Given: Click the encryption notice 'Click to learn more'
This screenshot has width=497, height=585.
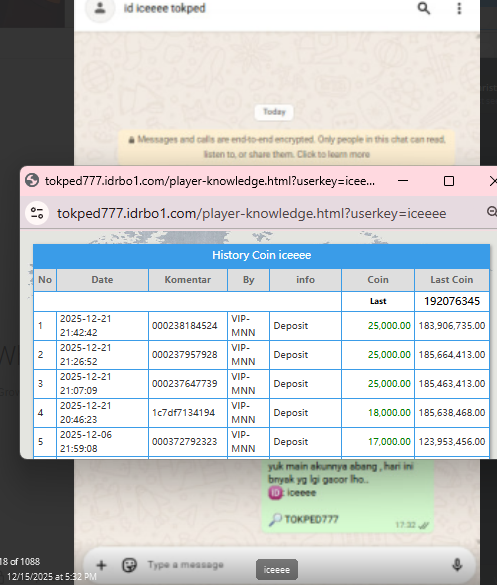Looking at the screenshot, I should pyautogui.click(x=333, y=154).
